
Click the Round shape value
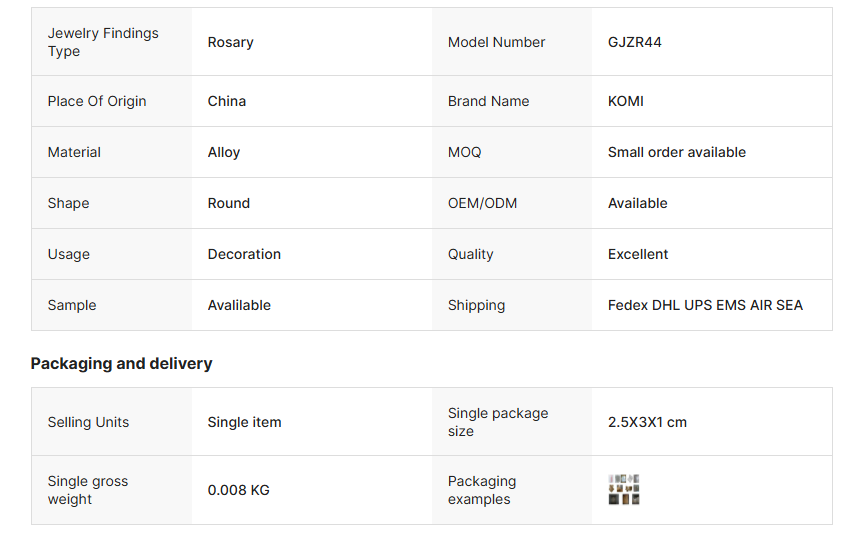coord(229,203)
